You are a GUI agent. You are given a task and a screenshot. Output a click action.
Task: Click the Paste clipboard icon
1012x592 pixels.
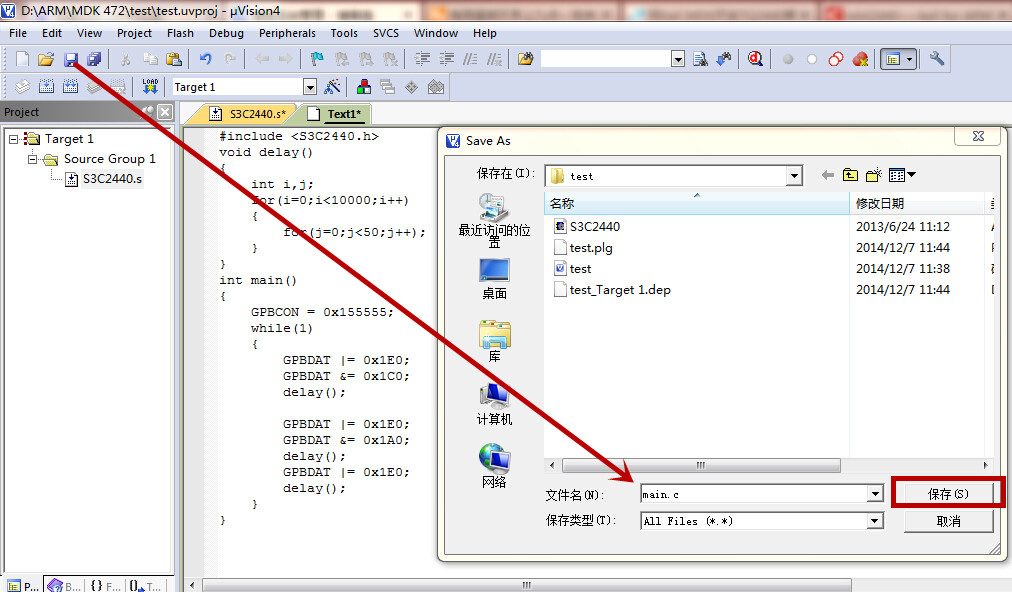[174, 59]
